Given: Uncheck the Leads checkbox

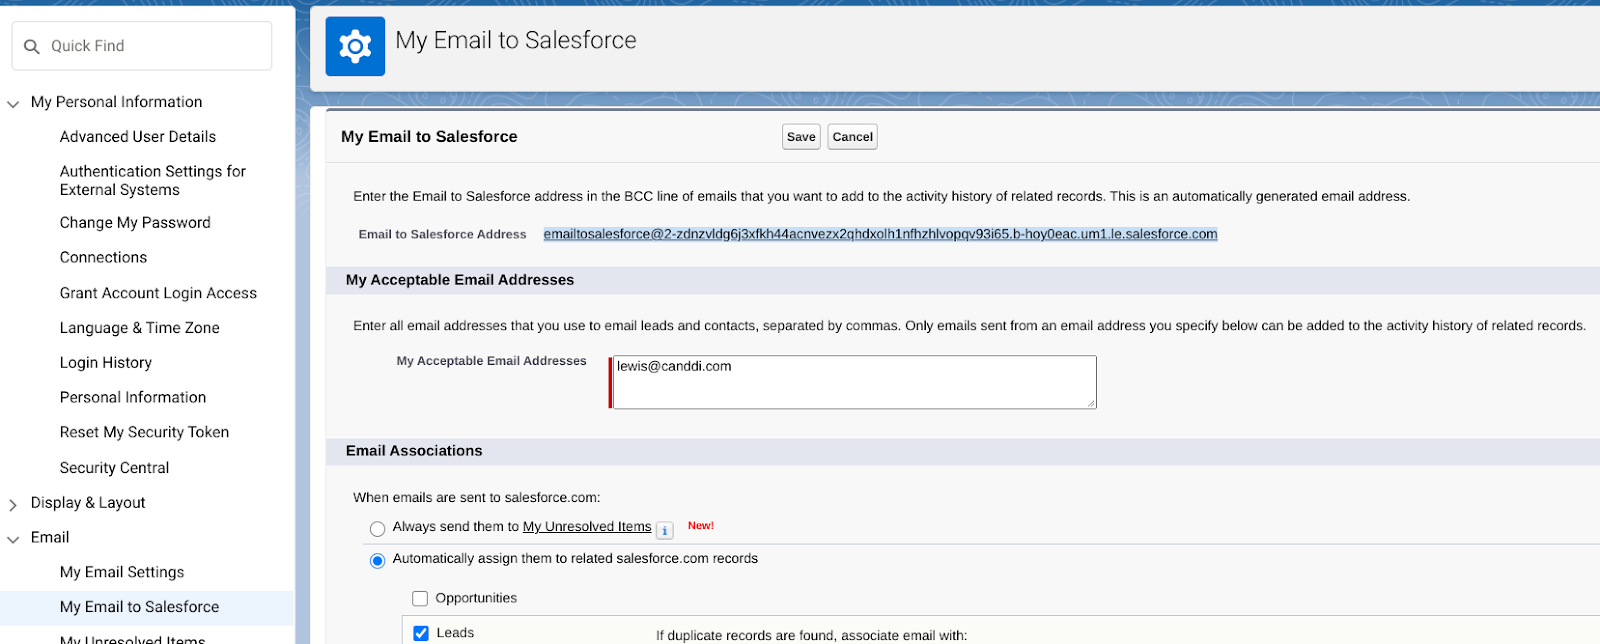Looking at the screenshot, I should click(421, 633).
